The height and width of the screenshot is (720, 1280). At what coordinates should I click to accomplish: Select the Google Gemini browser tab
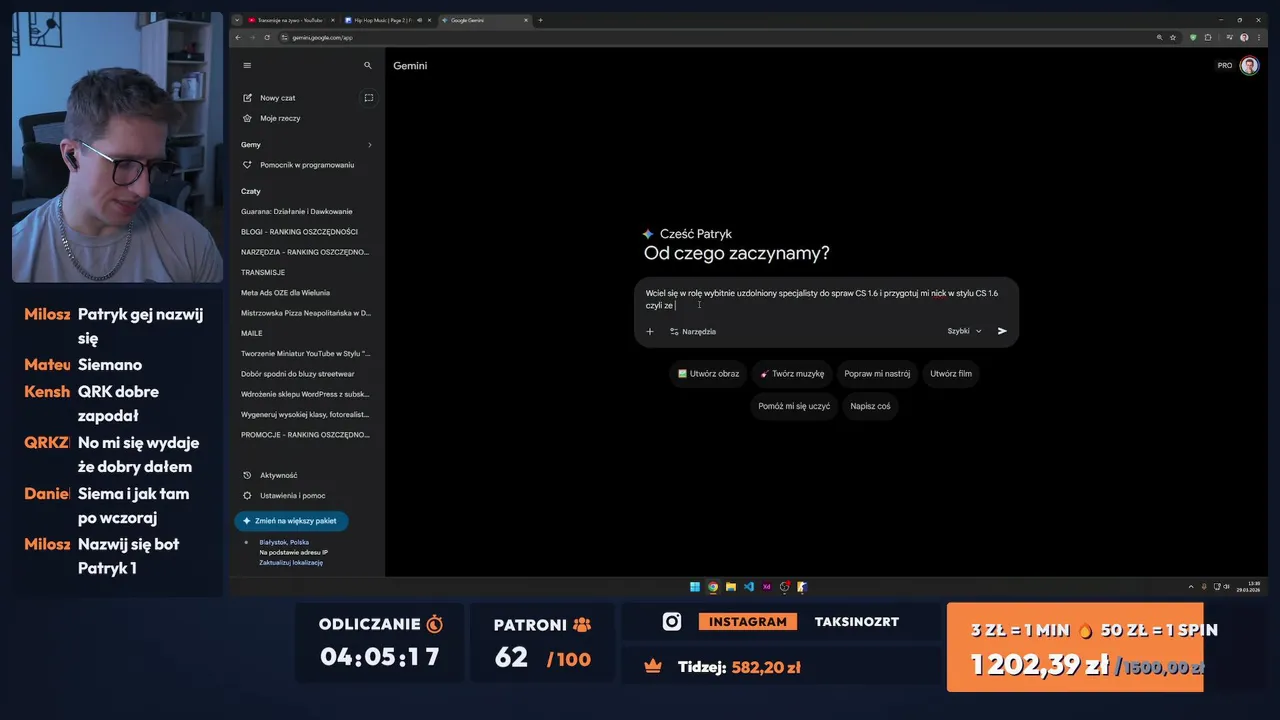485,20
